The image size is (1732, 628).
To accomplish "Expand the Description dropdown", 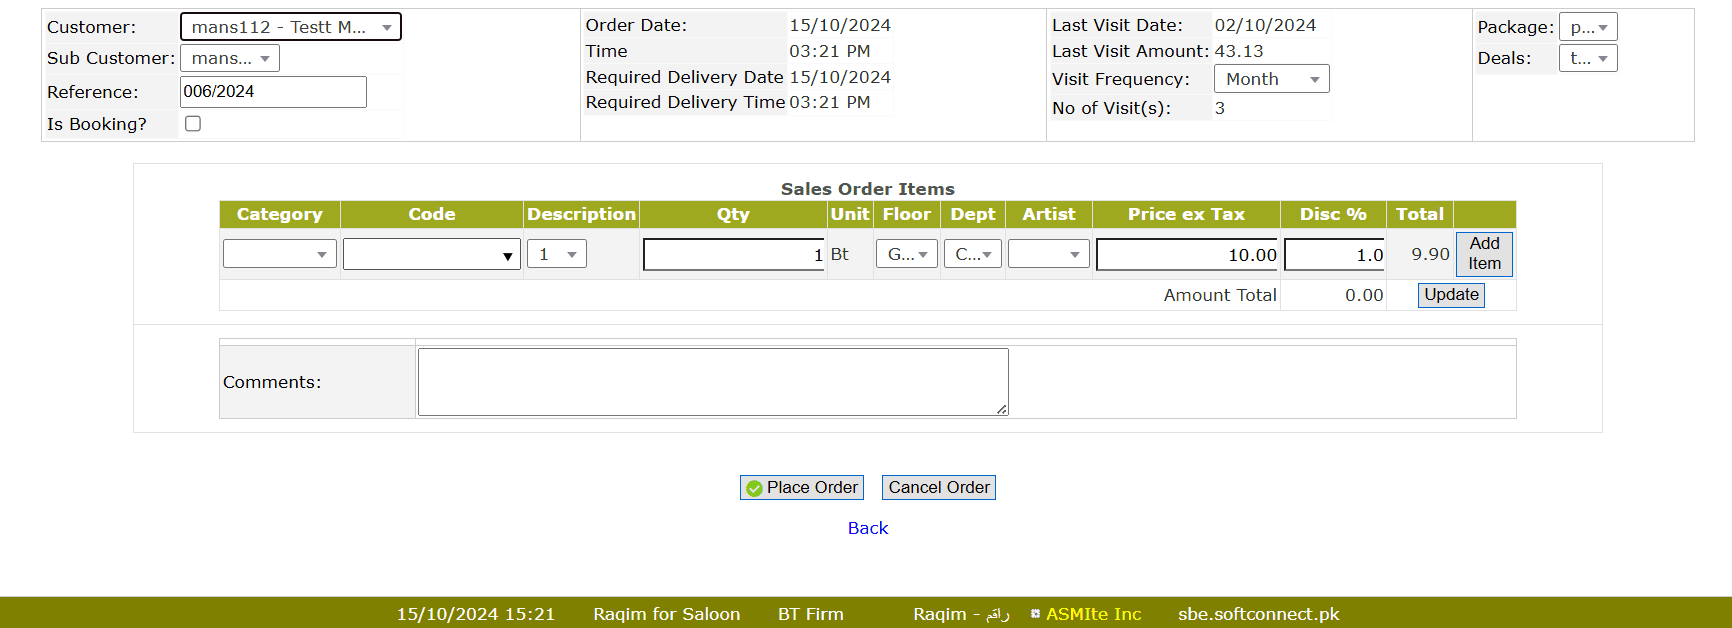I will click(556, 255).
